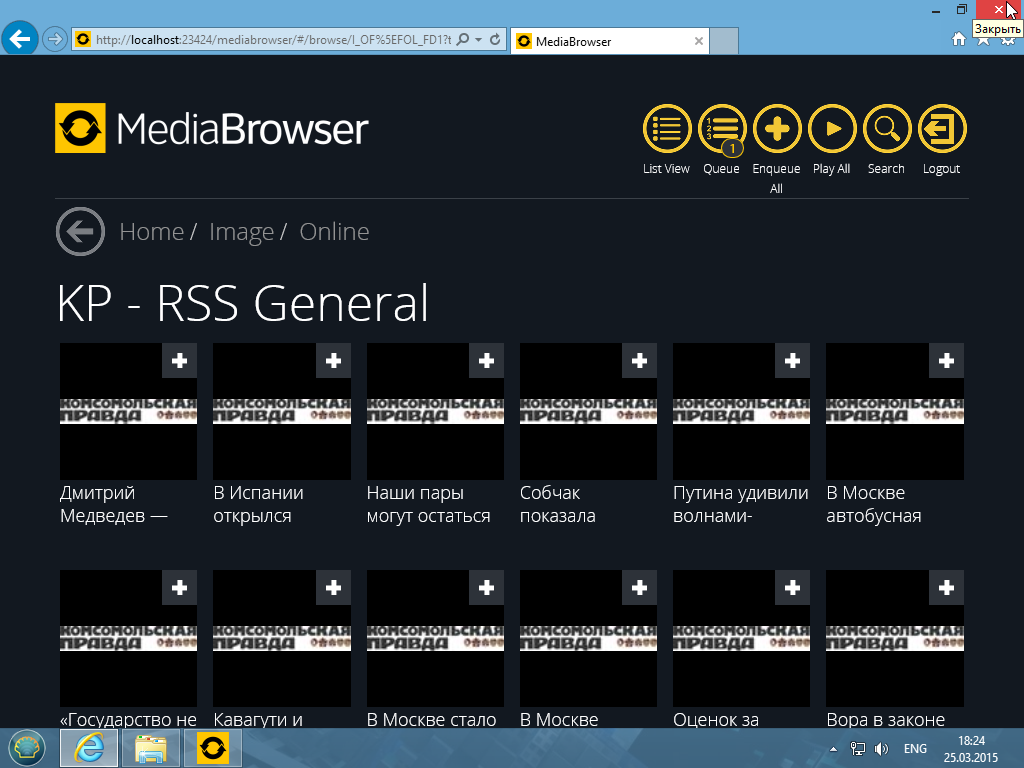Click the browser address bar

pyautogui.click(x=270, y=40)
